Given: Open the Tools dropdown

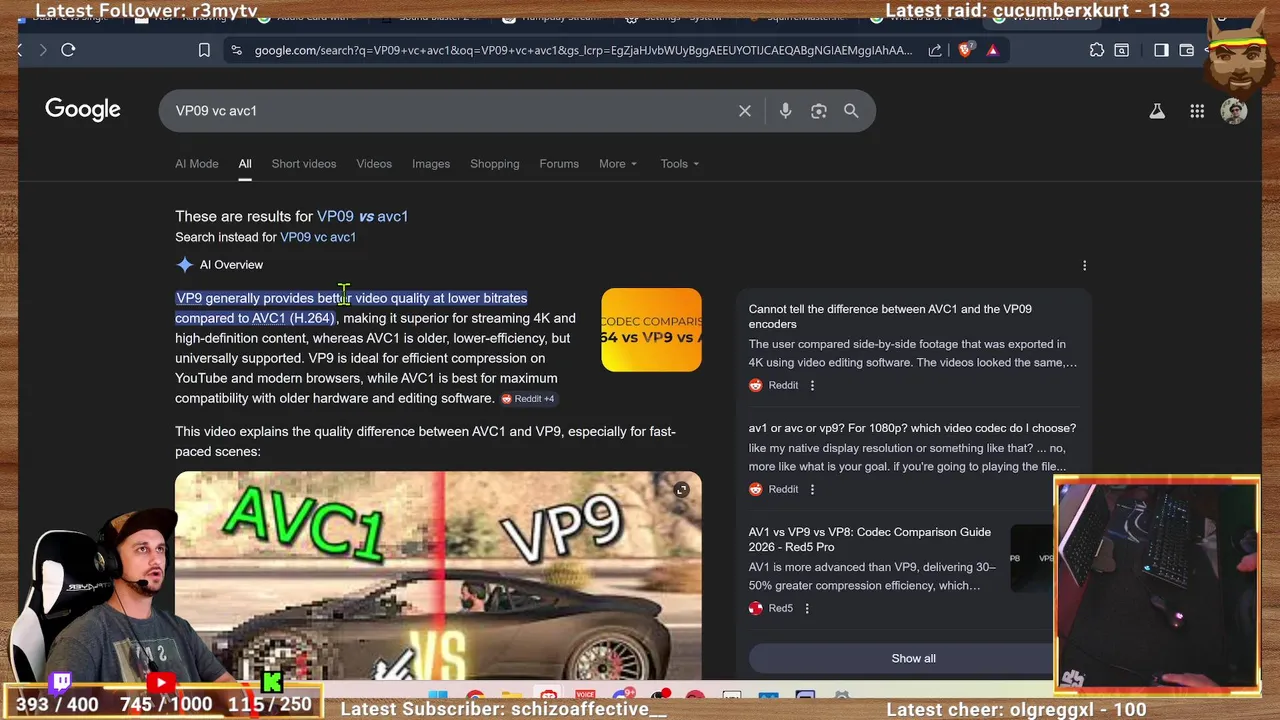Looking at the screenshot, I should [680, 164].
